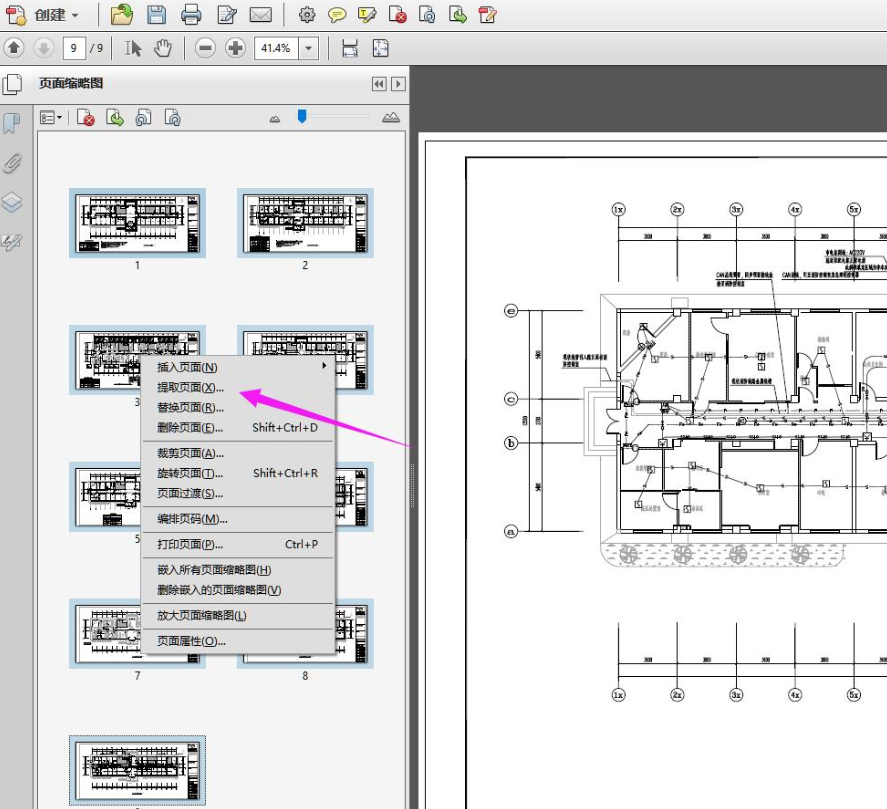The width and height of the screenshot is (887, 809).
Task: Click rotate clockwise icon in thumbnail panel
Action: point(173,118)
